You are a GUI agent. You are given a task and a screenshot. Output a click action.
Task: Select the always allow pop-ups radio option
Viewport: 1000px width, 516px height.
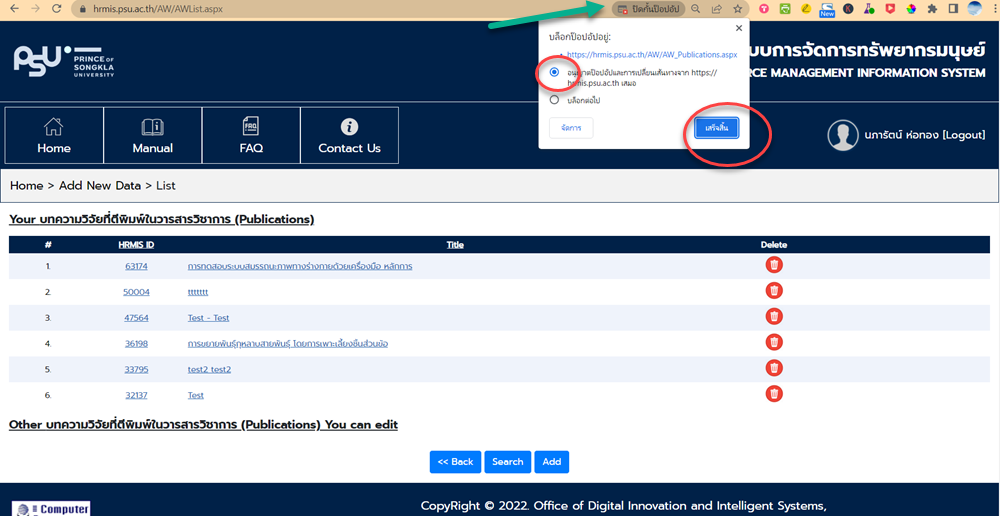(554, 73)
